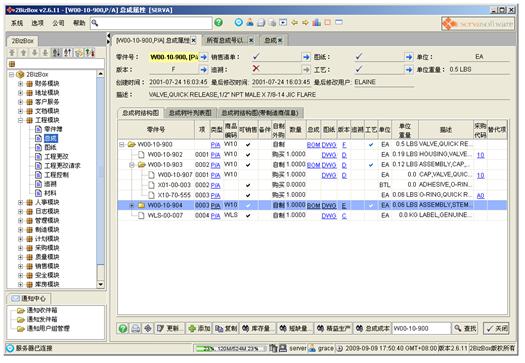The width and height of the screenshot is (525, 363).
Task: Click the dropdown window icon before back arrow
Action: [x=283, y=22]
